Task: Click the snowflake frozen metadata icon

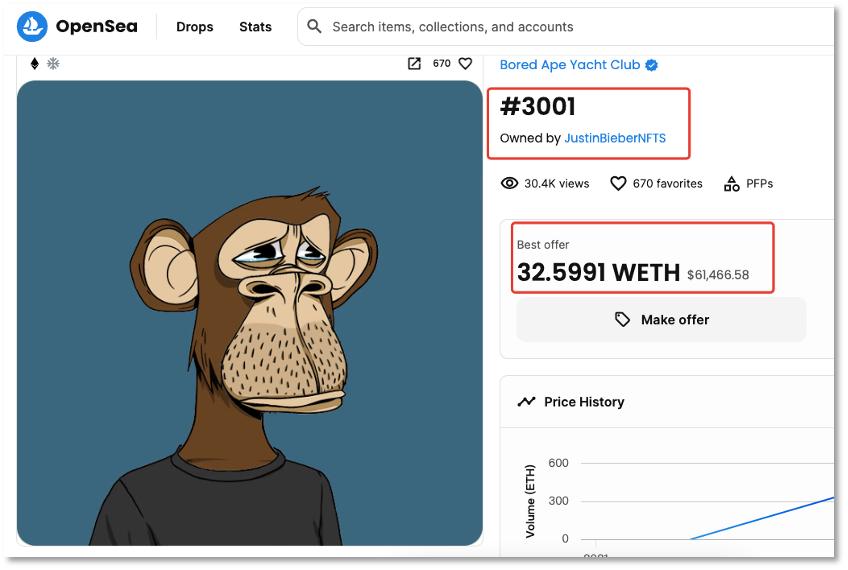Action: pyautogui.click(x=54, y=64)
